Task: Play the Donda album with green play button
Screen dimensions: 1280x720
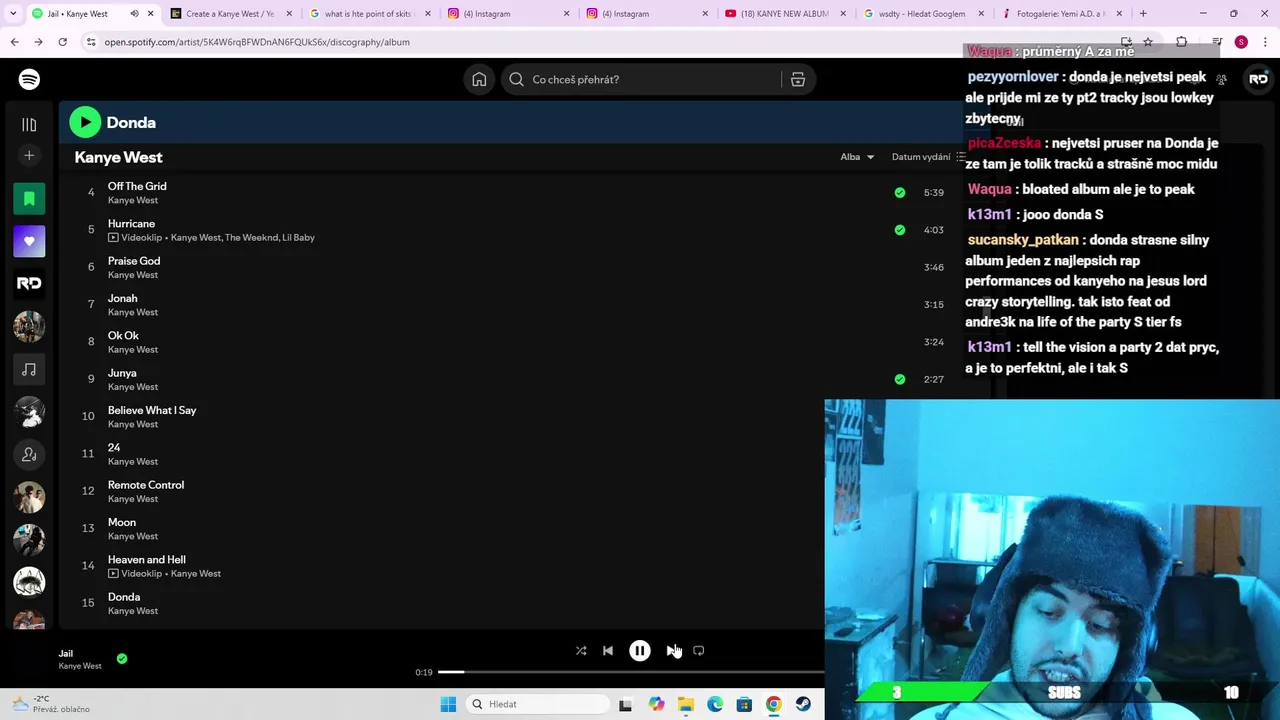Action: tap(85, 122)
